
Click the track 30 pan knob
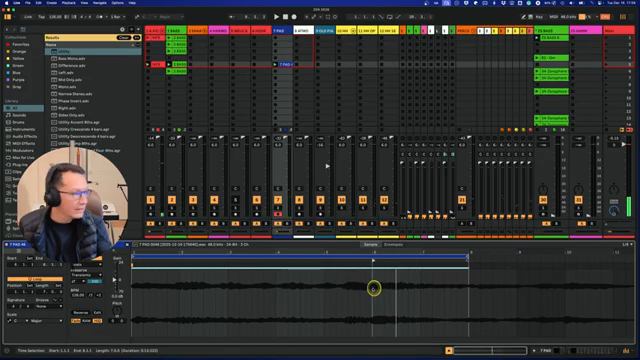pyautogui.click(x=543, y=189)
